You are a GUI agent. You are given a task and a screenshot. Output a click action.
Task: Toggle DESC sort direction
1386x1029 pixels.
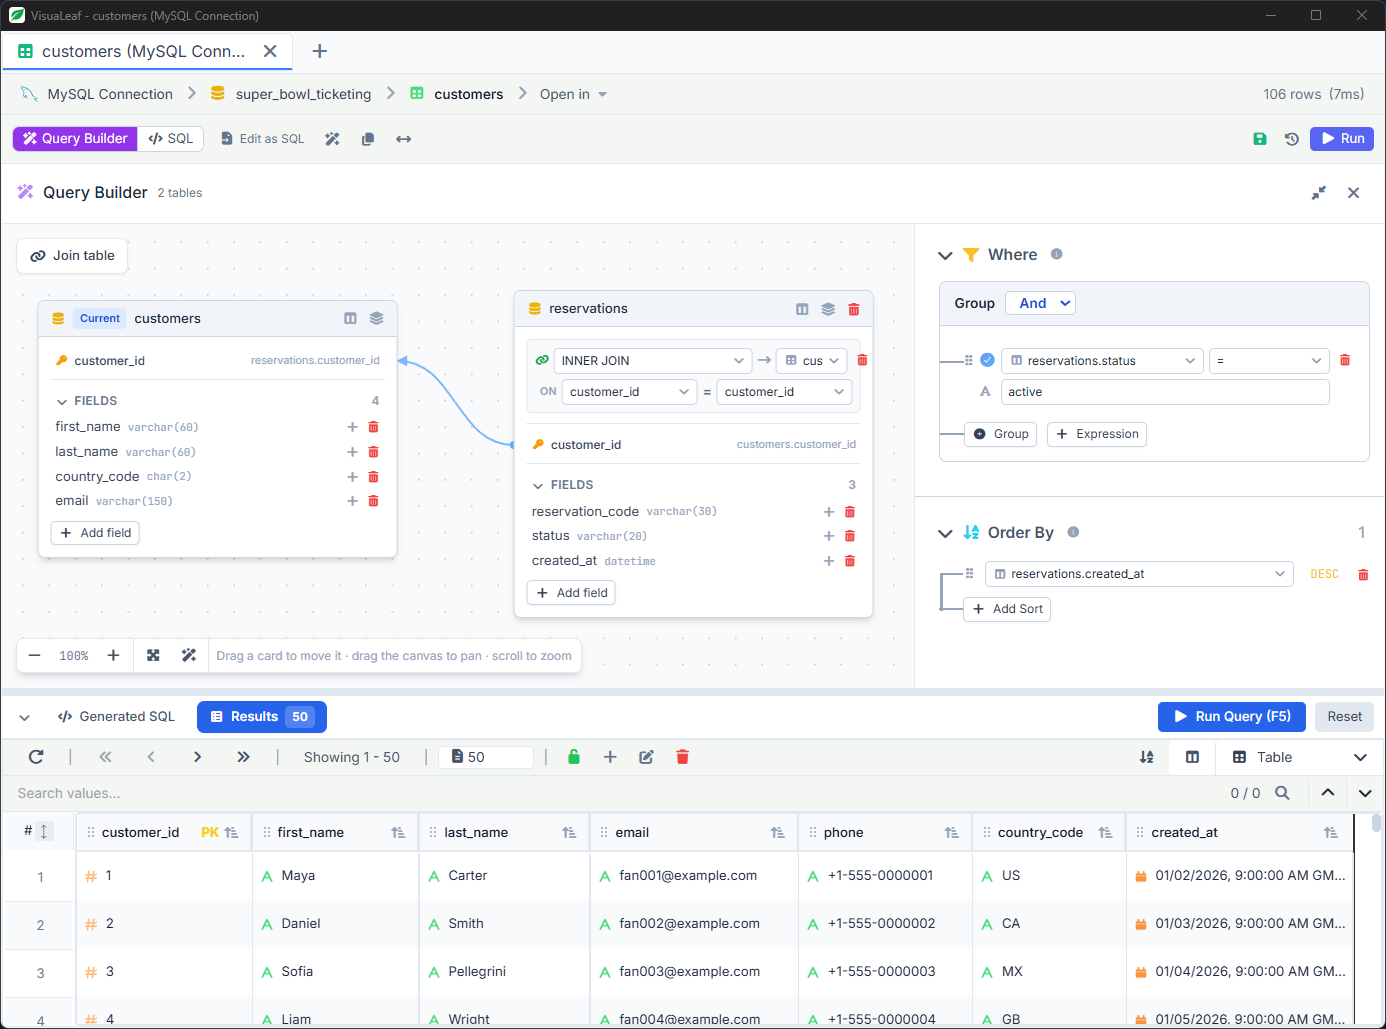click(1324, 574)
